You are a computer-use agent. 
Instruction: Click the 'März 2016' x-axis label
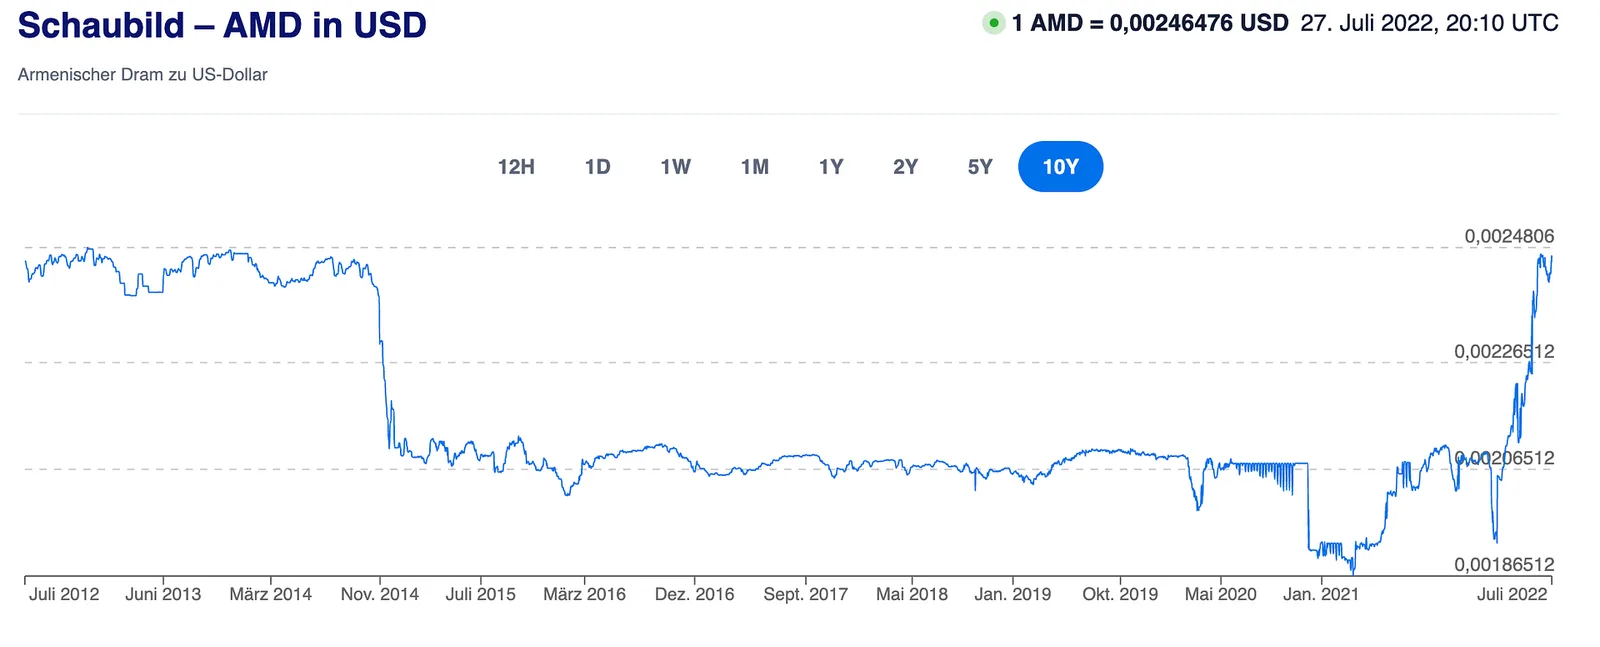click(x=585, y=594)
